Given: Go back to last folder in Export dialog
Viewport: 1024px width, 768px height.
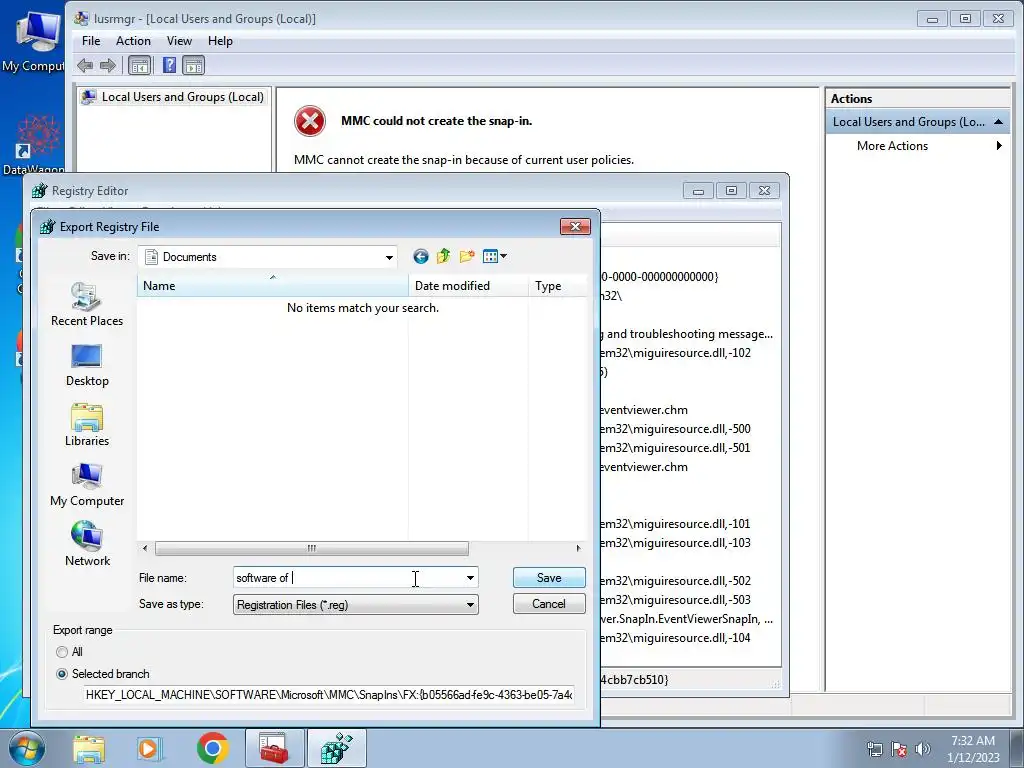Looking at the screenshot, I should tap(421, 257).
